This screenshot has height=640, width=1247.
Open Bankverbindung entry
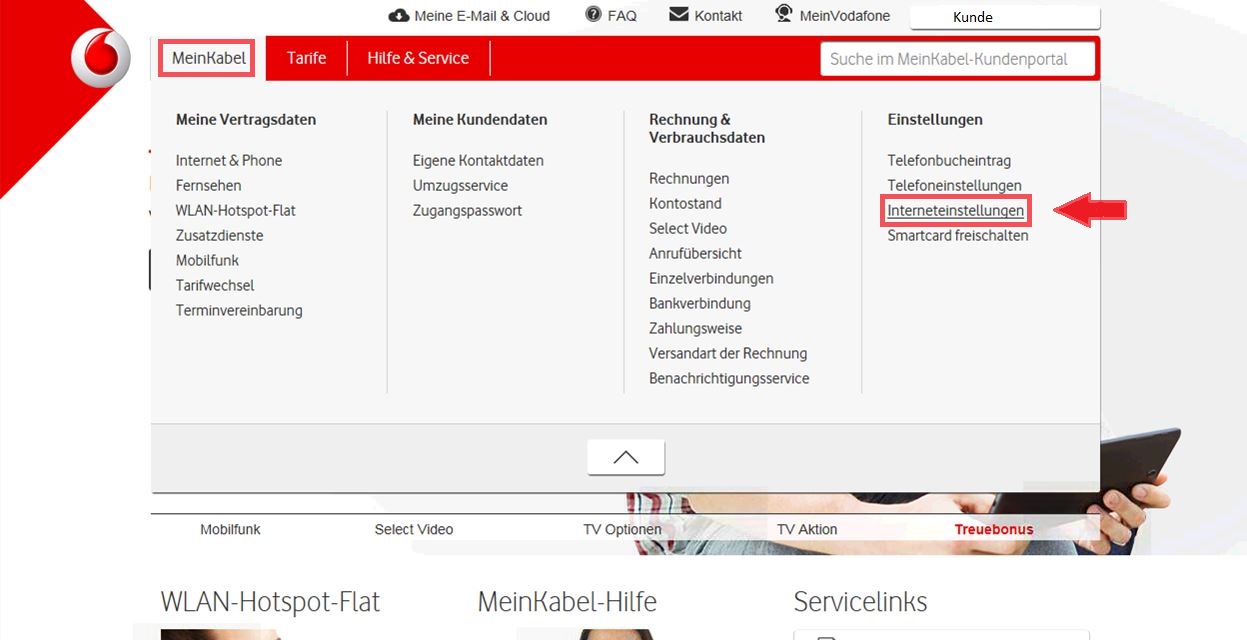[x=700, y=303]
